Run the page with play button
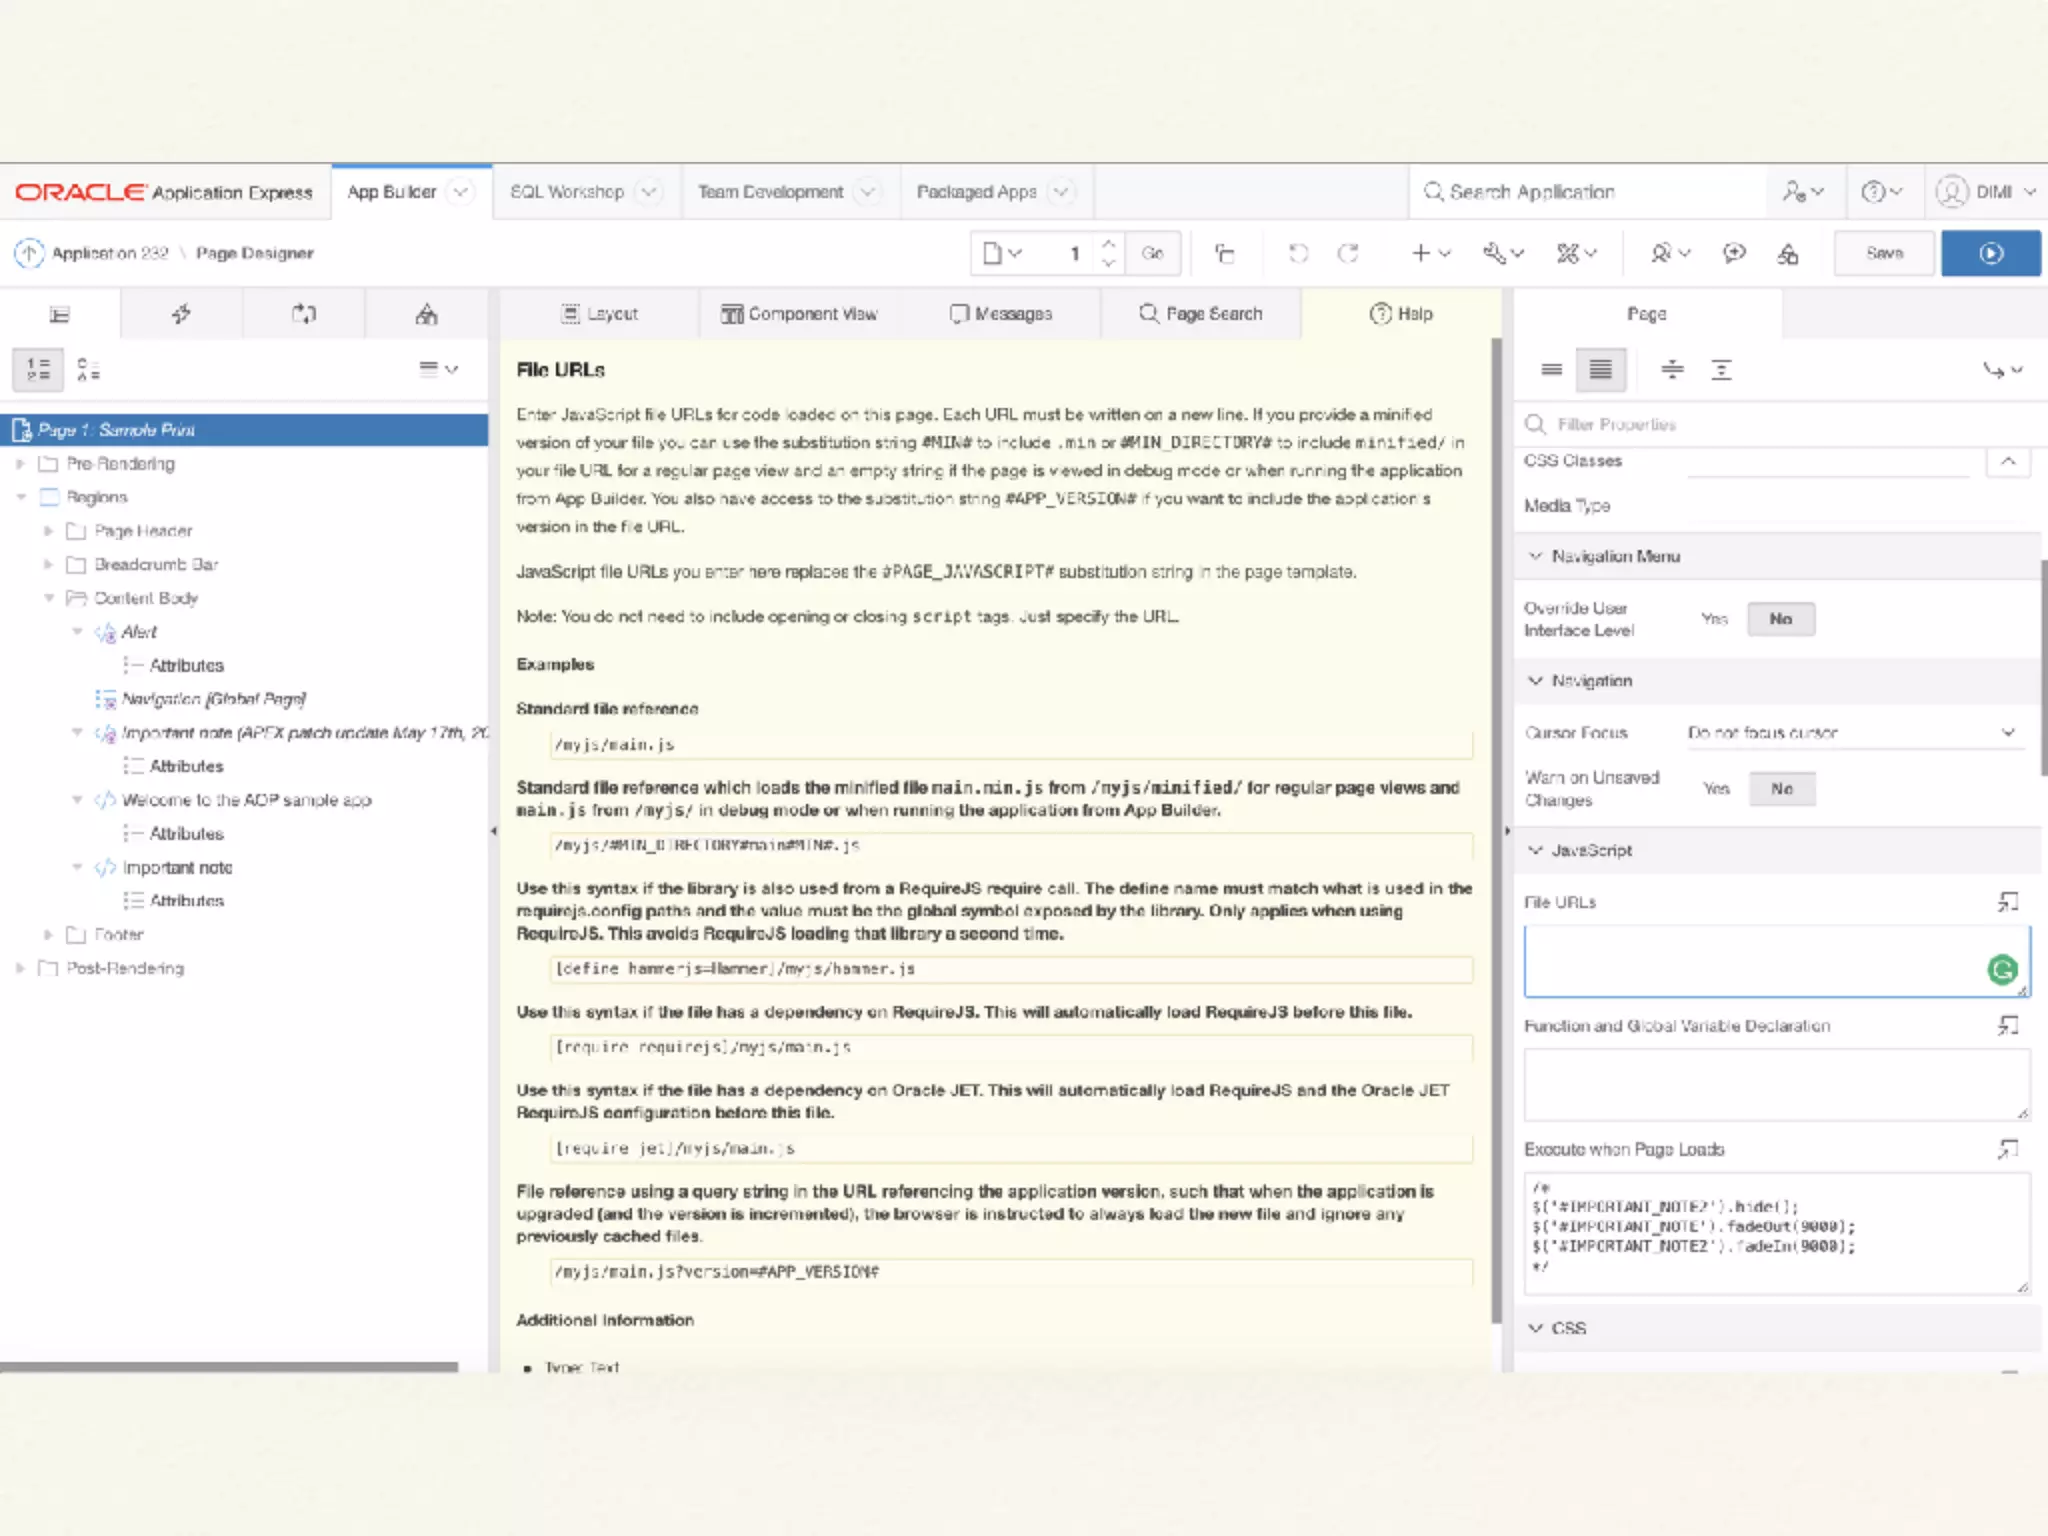Screen dimensions: 2048x1536 (x=1991, y=253)
